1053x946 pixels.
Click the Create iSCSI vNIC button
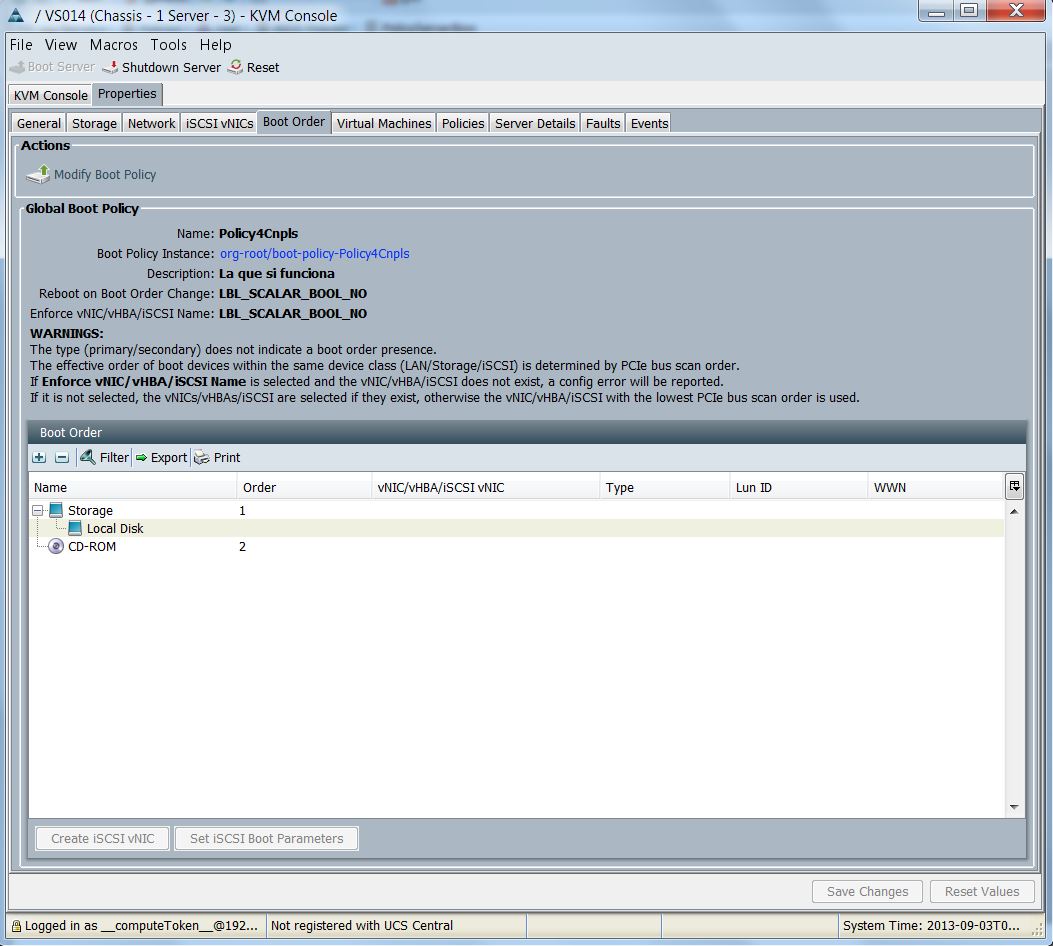pyautogui.click(x=103, y=839)
